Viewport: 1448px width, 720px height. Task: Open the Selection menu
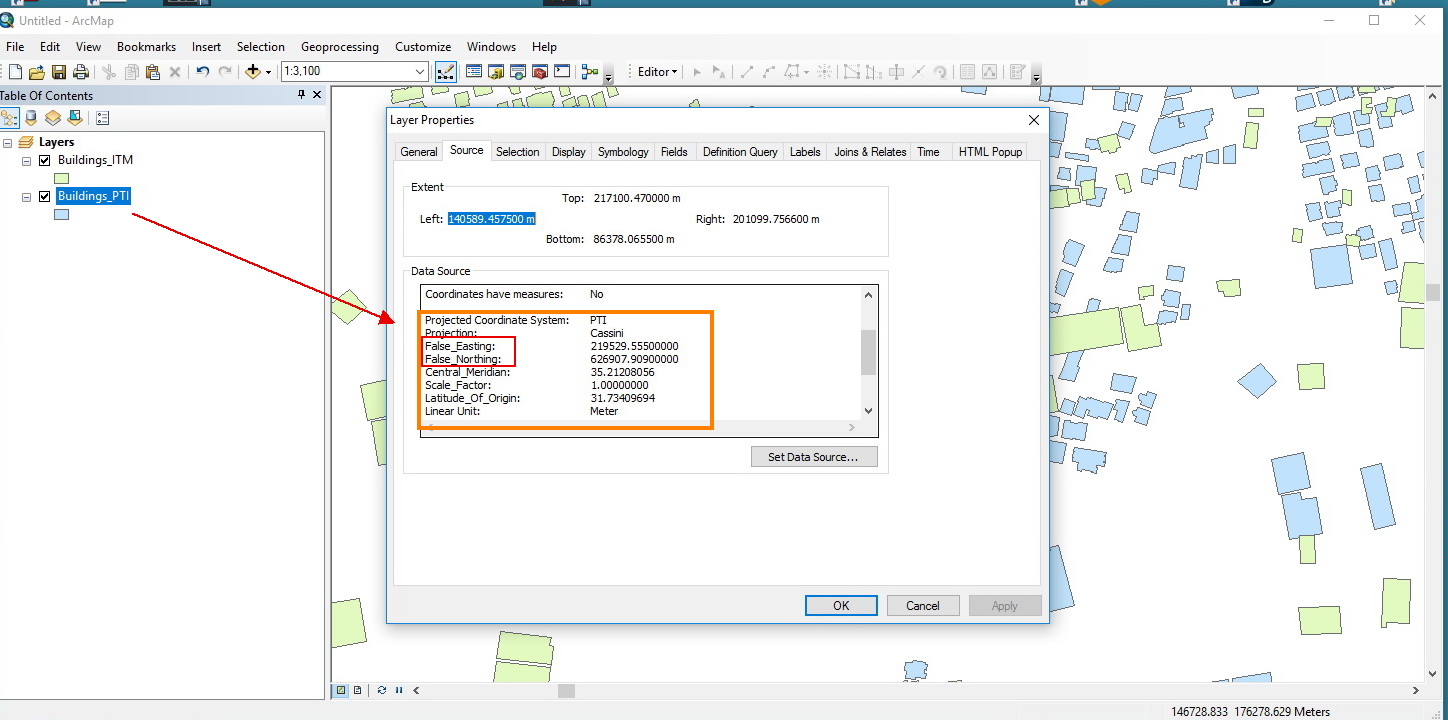tap(261, 47)
